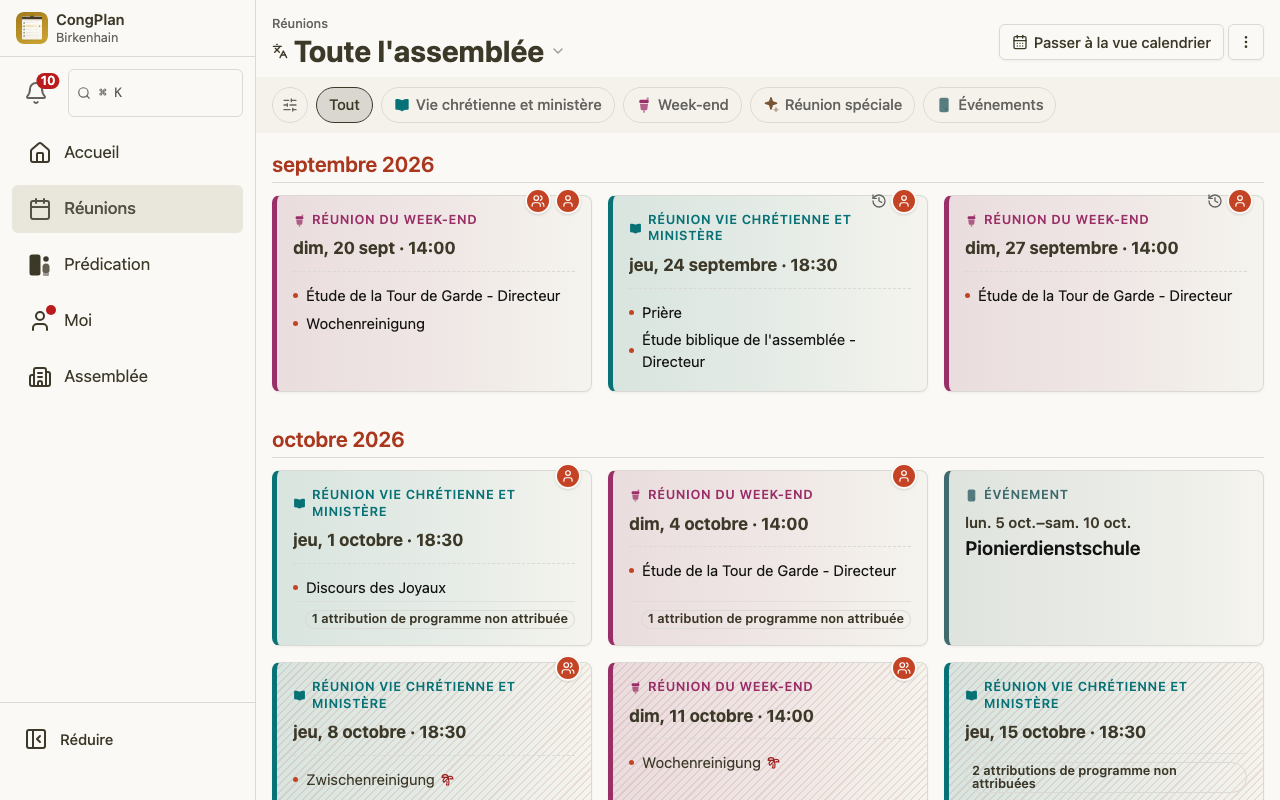1280x800 pixels.
Task: Click 2 attributions non attribuées badge
Action: click(1104, 777)
